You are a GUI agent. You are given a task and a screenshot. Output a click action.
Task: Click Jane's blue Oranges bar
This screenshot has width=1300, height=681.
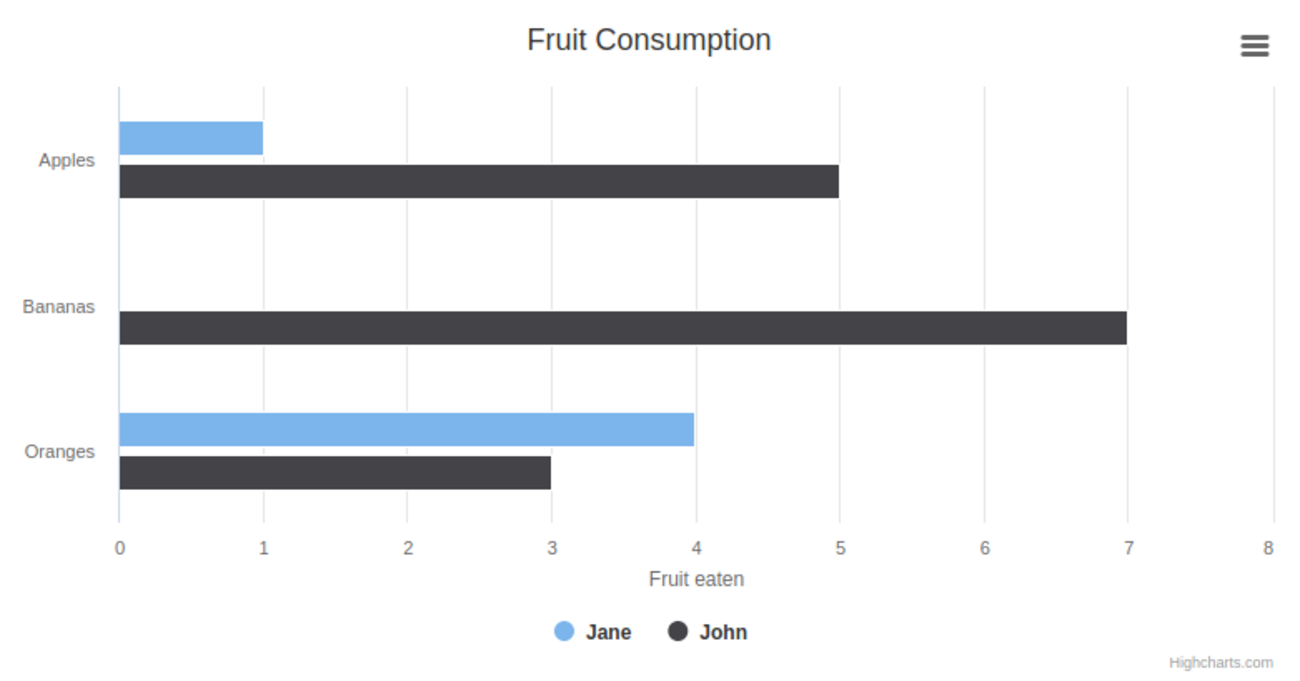pos(406,429)
